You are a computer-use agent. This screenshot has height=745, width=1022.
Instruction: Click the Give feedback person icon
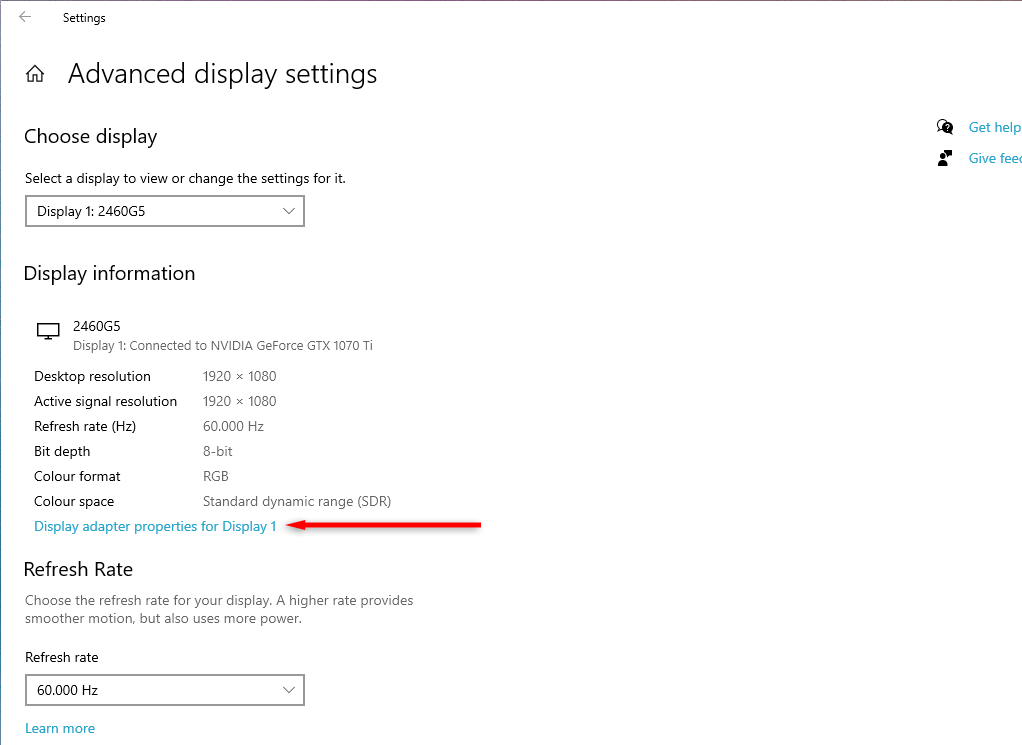945,158
